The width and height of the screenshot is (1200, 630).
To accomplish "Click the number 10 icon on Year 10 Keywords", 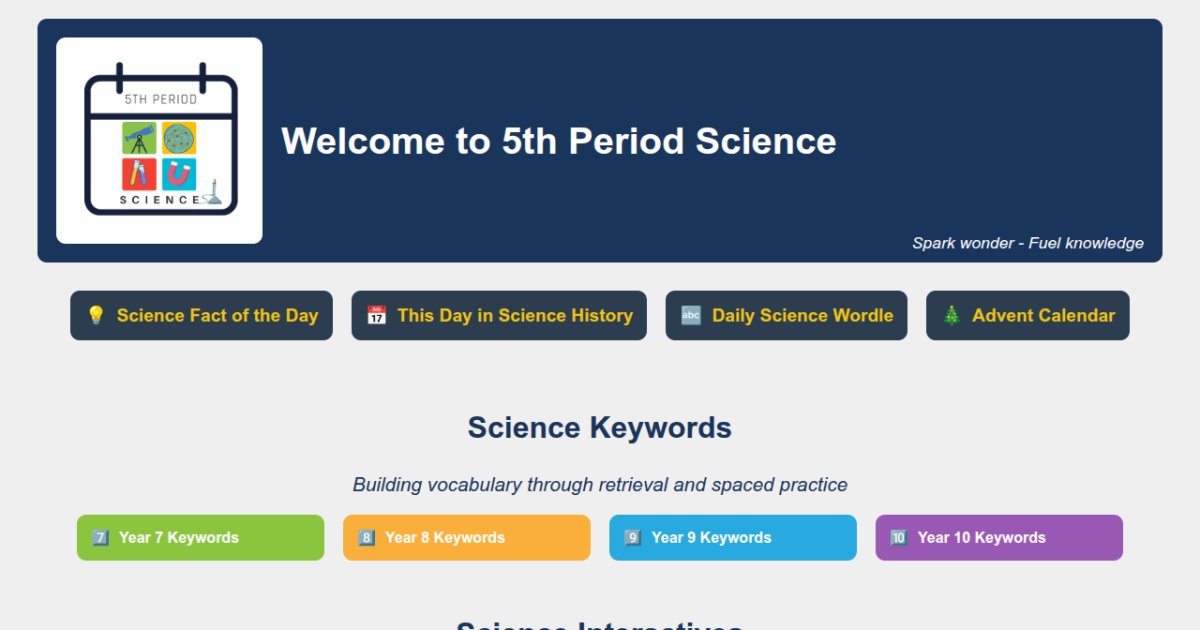I will 899,537.
